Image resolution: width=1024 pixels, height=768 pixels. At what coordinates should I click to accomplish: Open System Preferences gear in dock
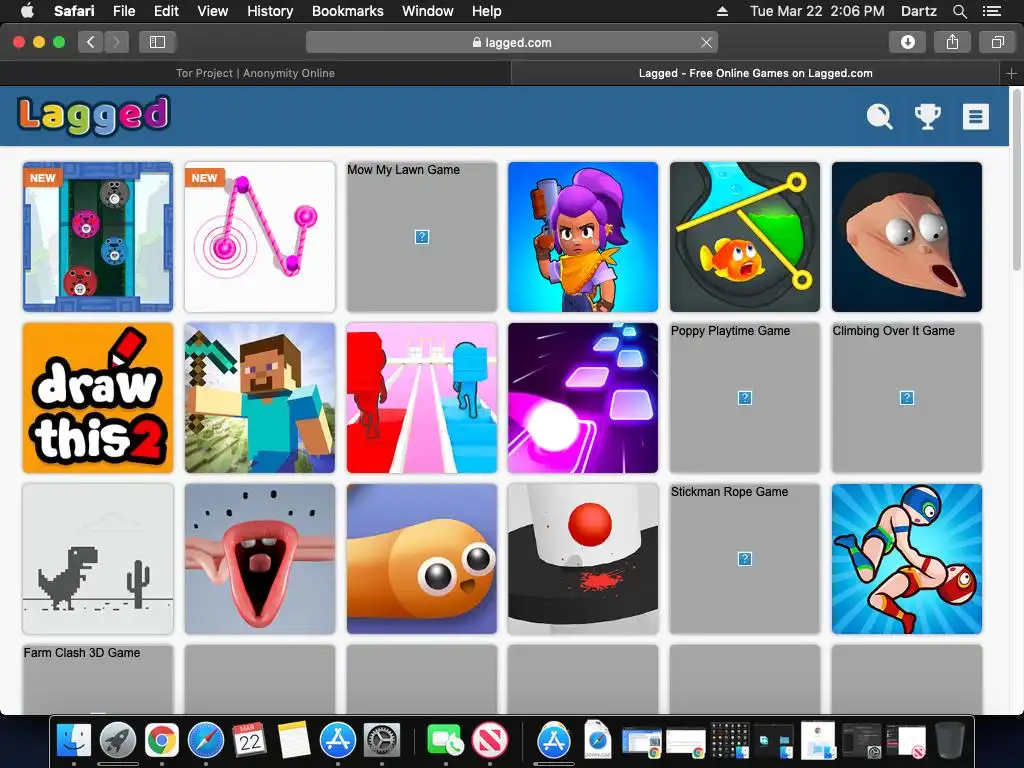[382, 741]
